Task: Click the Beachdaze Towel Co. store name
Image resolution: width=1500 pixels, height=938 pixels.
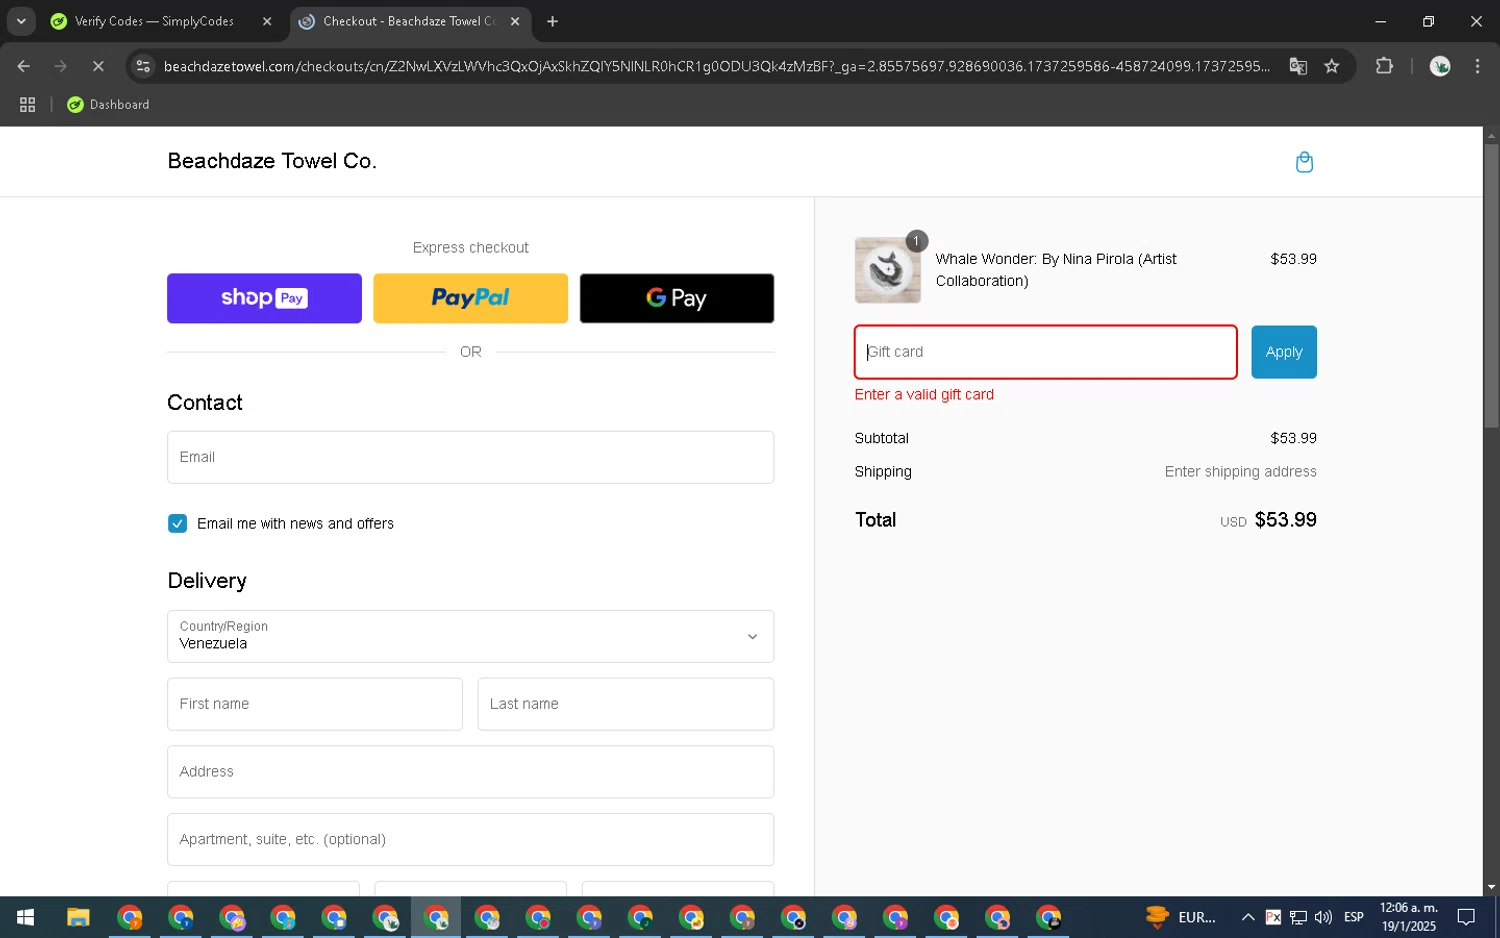Action: point(272,161)
